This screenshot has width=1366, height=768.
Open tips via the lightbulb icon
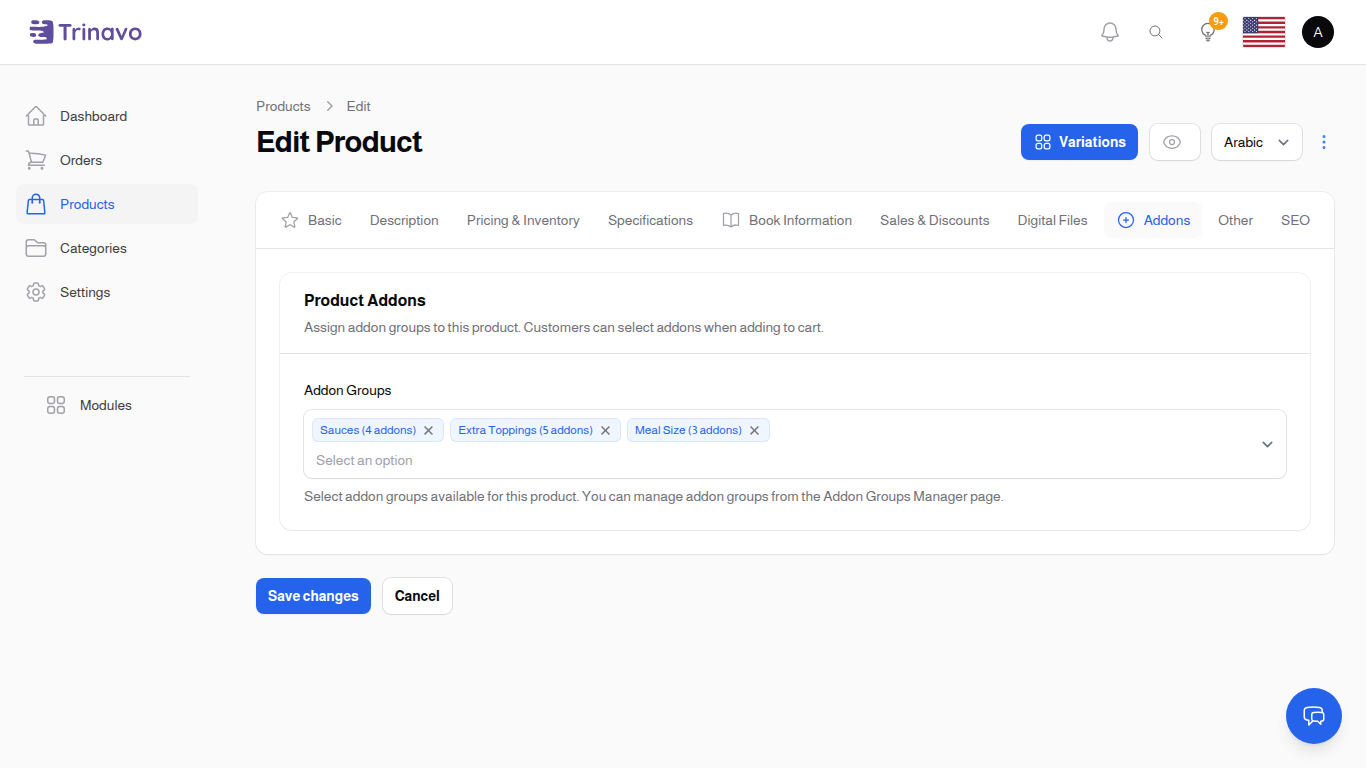point(1207,31)
